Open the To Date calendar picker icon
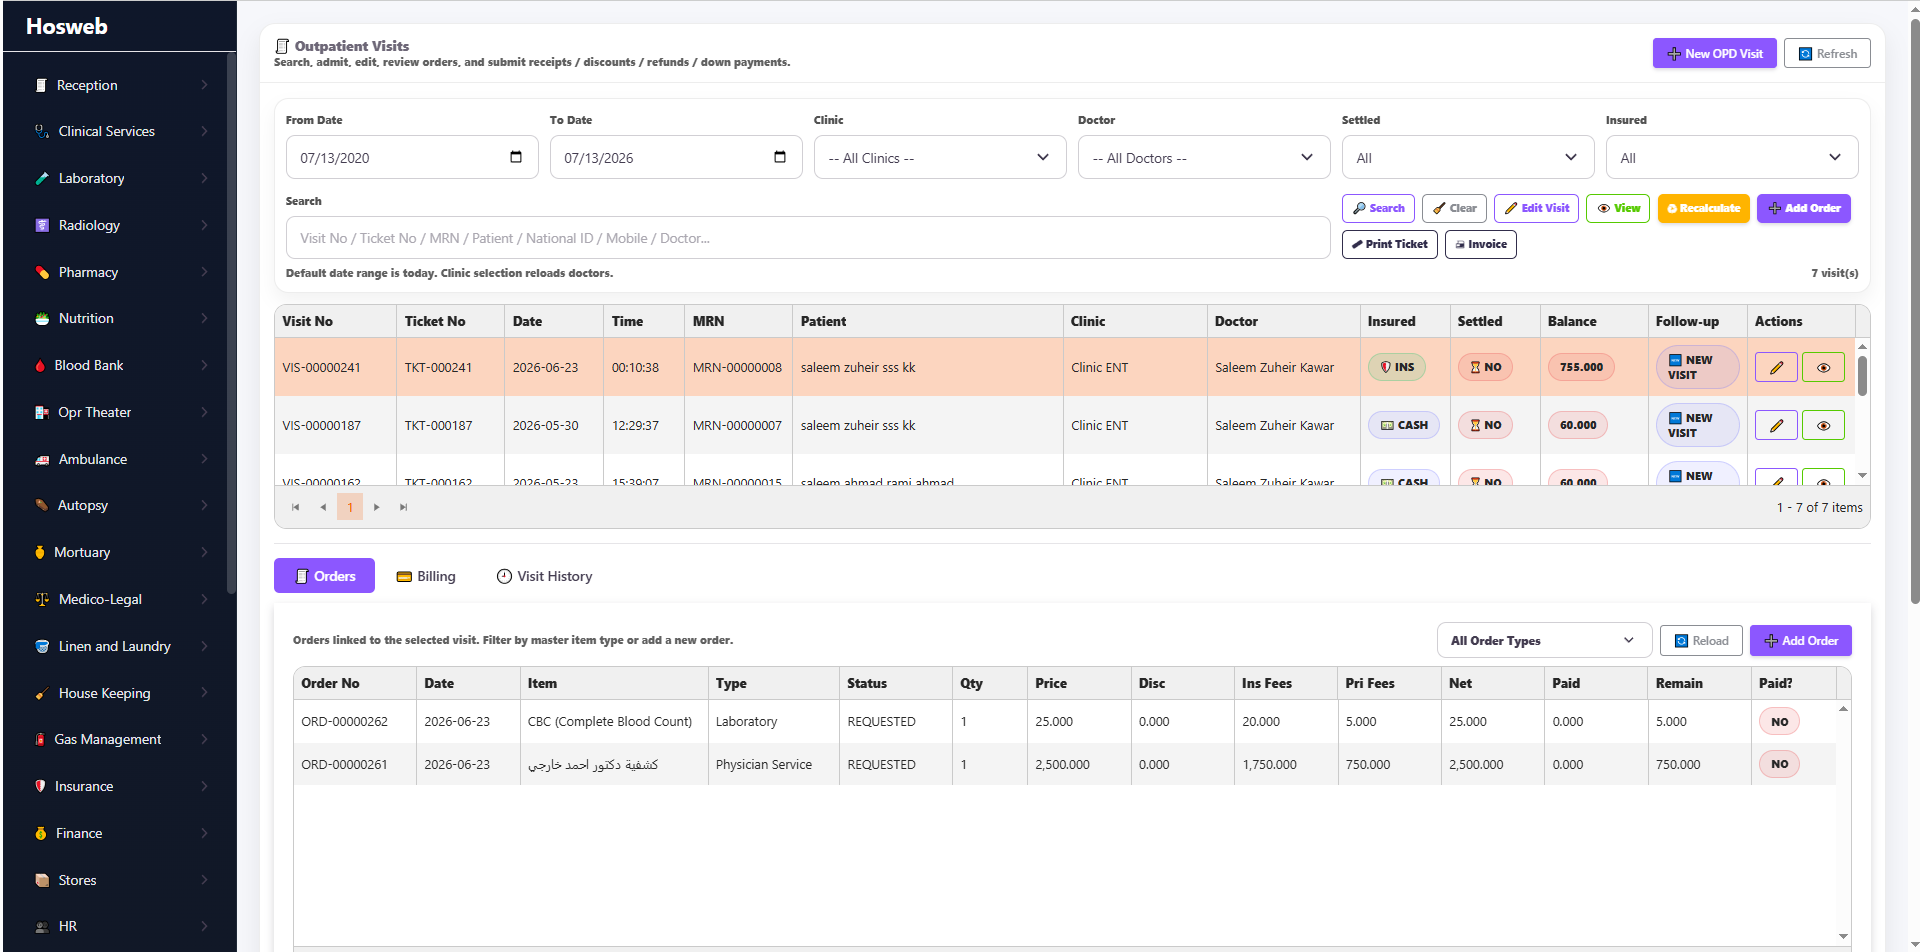Screen dimensions: 1920x952 click(x=780, y=157)
